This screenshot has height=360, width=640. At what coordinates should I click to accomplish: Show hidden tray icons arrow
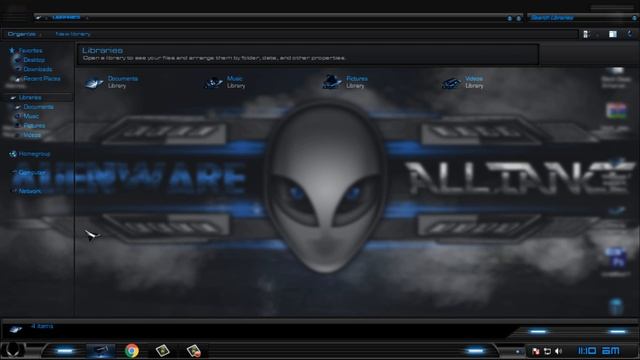[x=518, y=351]
